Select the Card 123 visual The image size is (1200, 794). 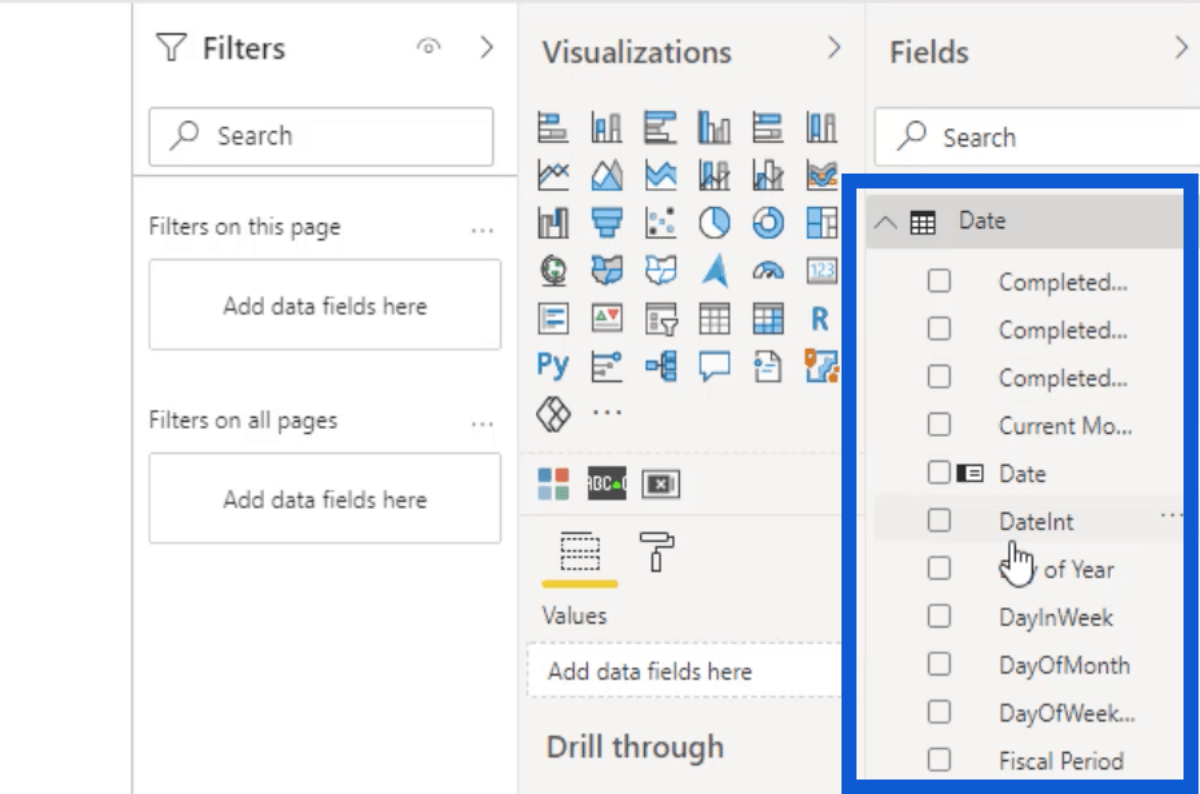click(821, 270)
